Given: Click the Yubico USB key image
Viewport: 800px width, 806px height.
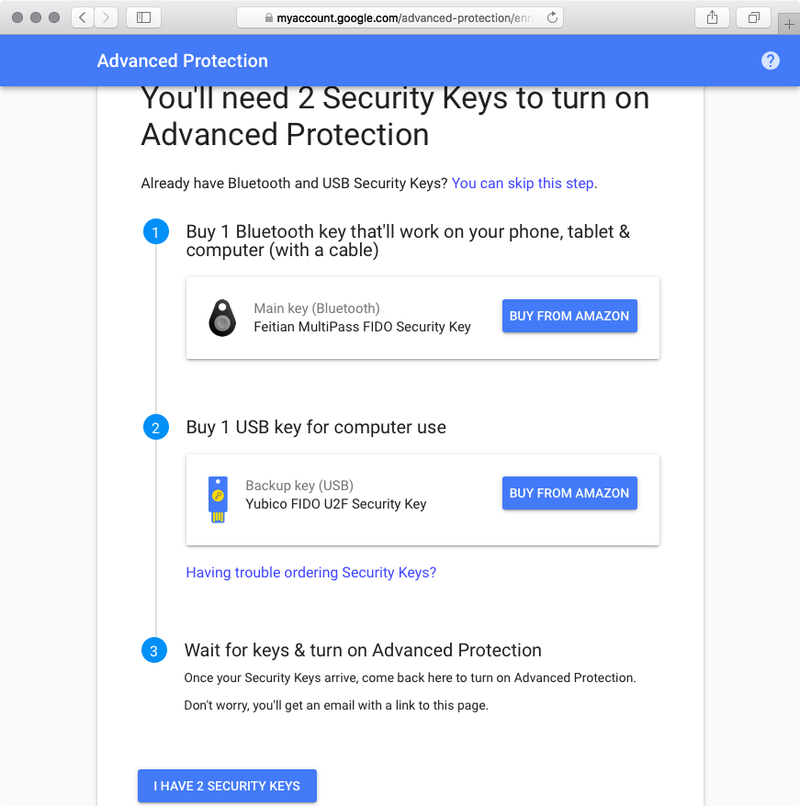Looking at the screenshot, I should (x=218, y=499).
